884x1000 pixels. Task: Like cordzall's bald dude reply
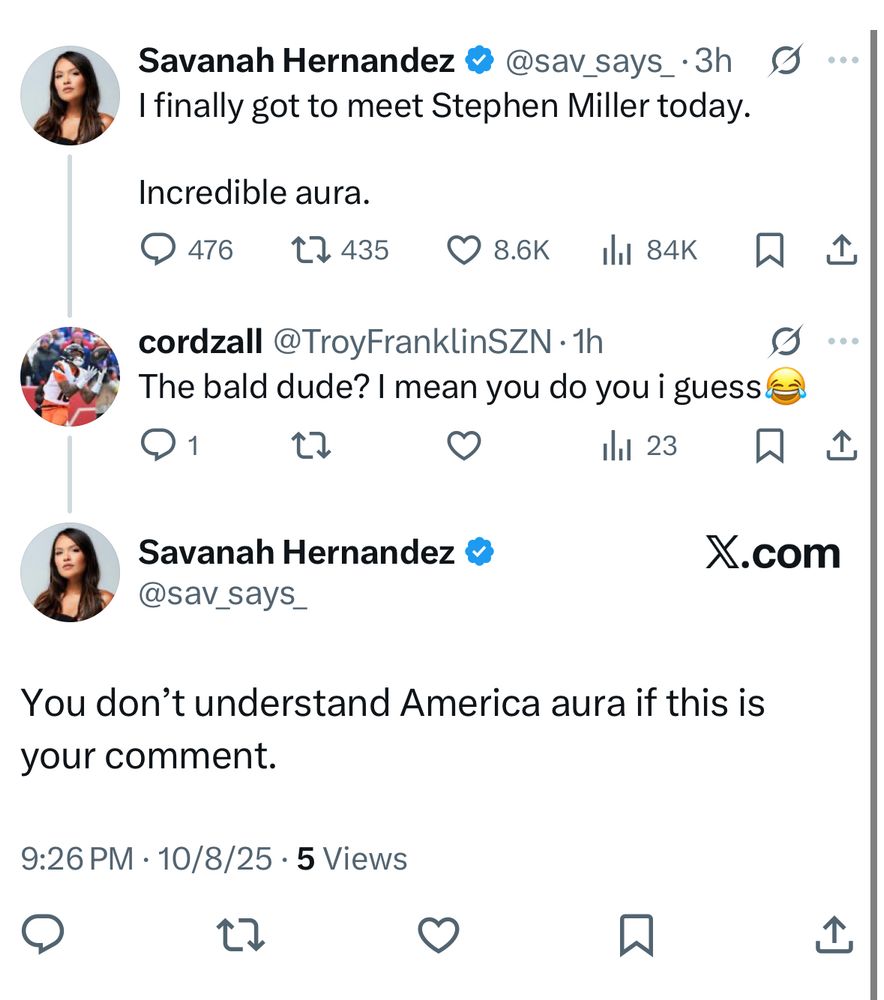coord(464,445)
